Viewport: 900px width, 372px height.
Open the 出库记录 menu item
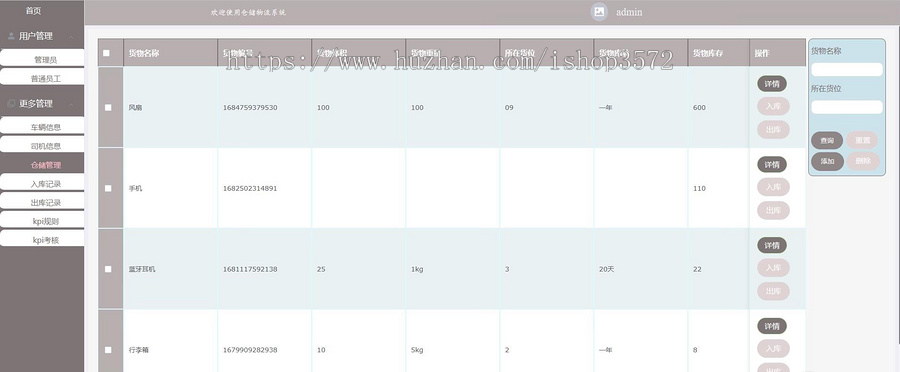[42, 202]
